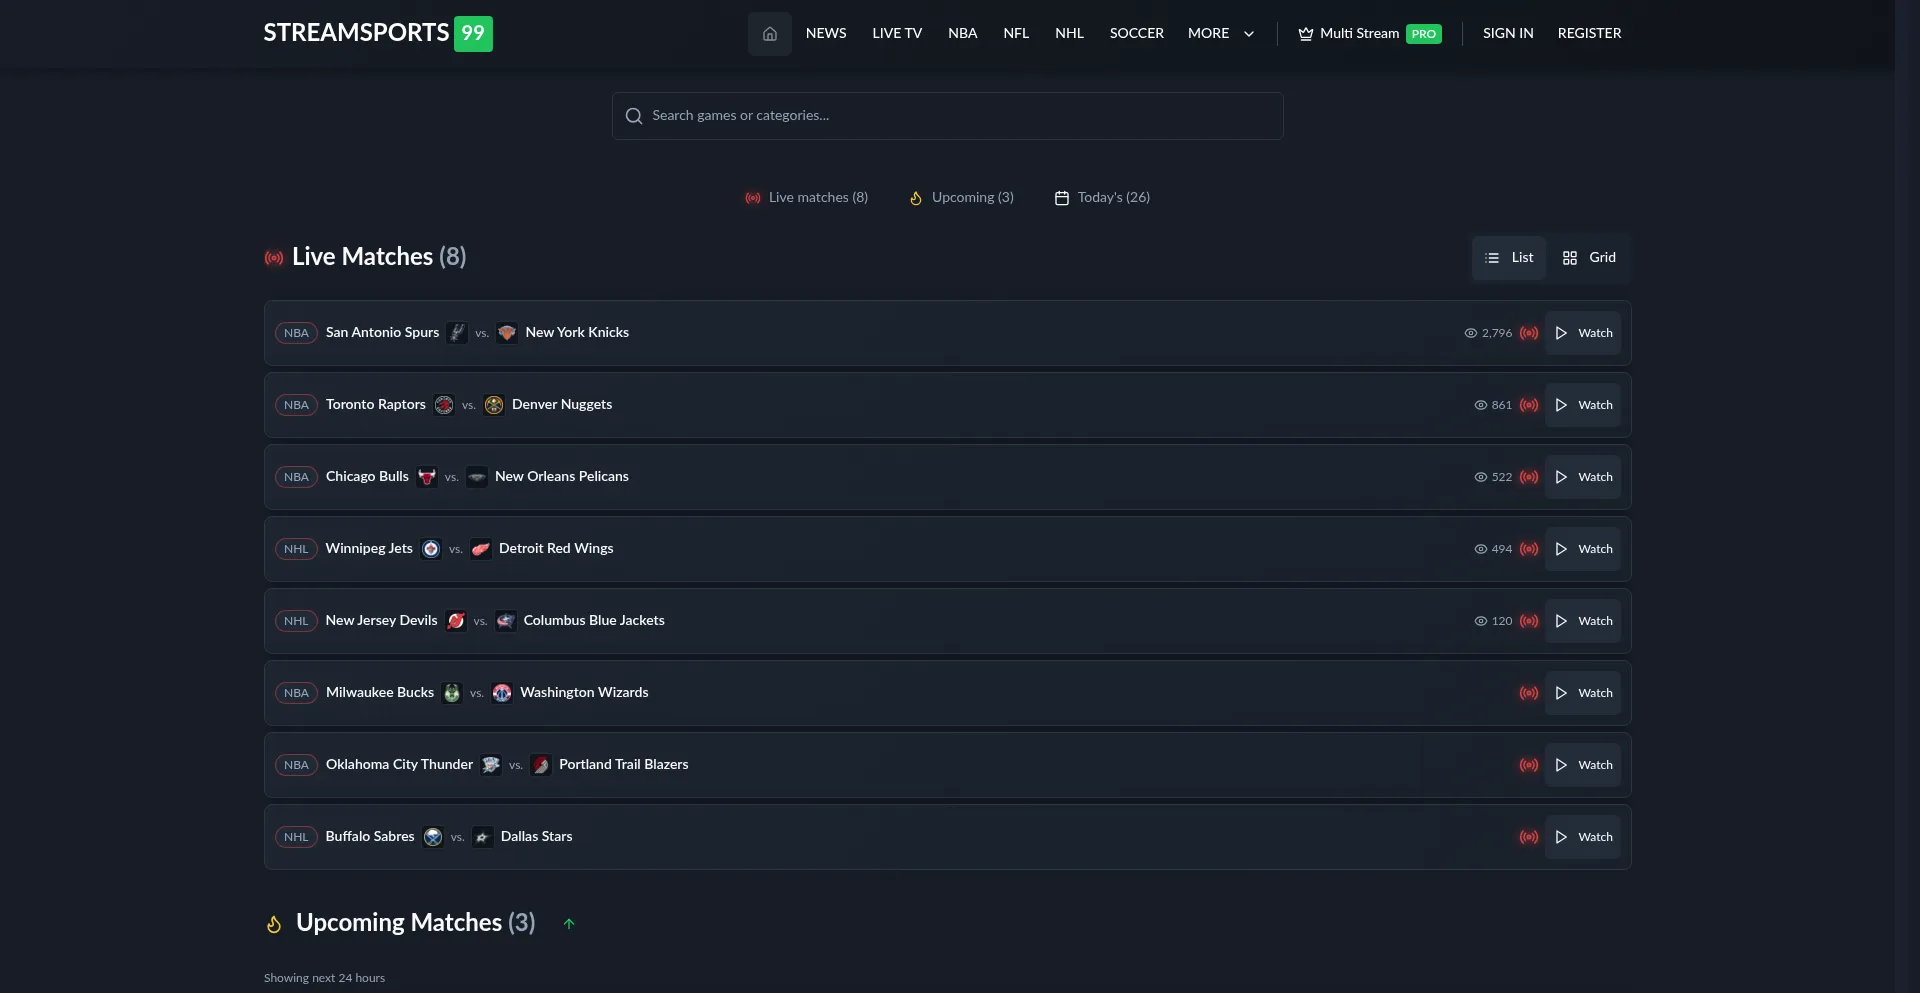Click San Antonio Spurs team logo
Screen dimensions: 1920x993
click(x=457, y=333)
